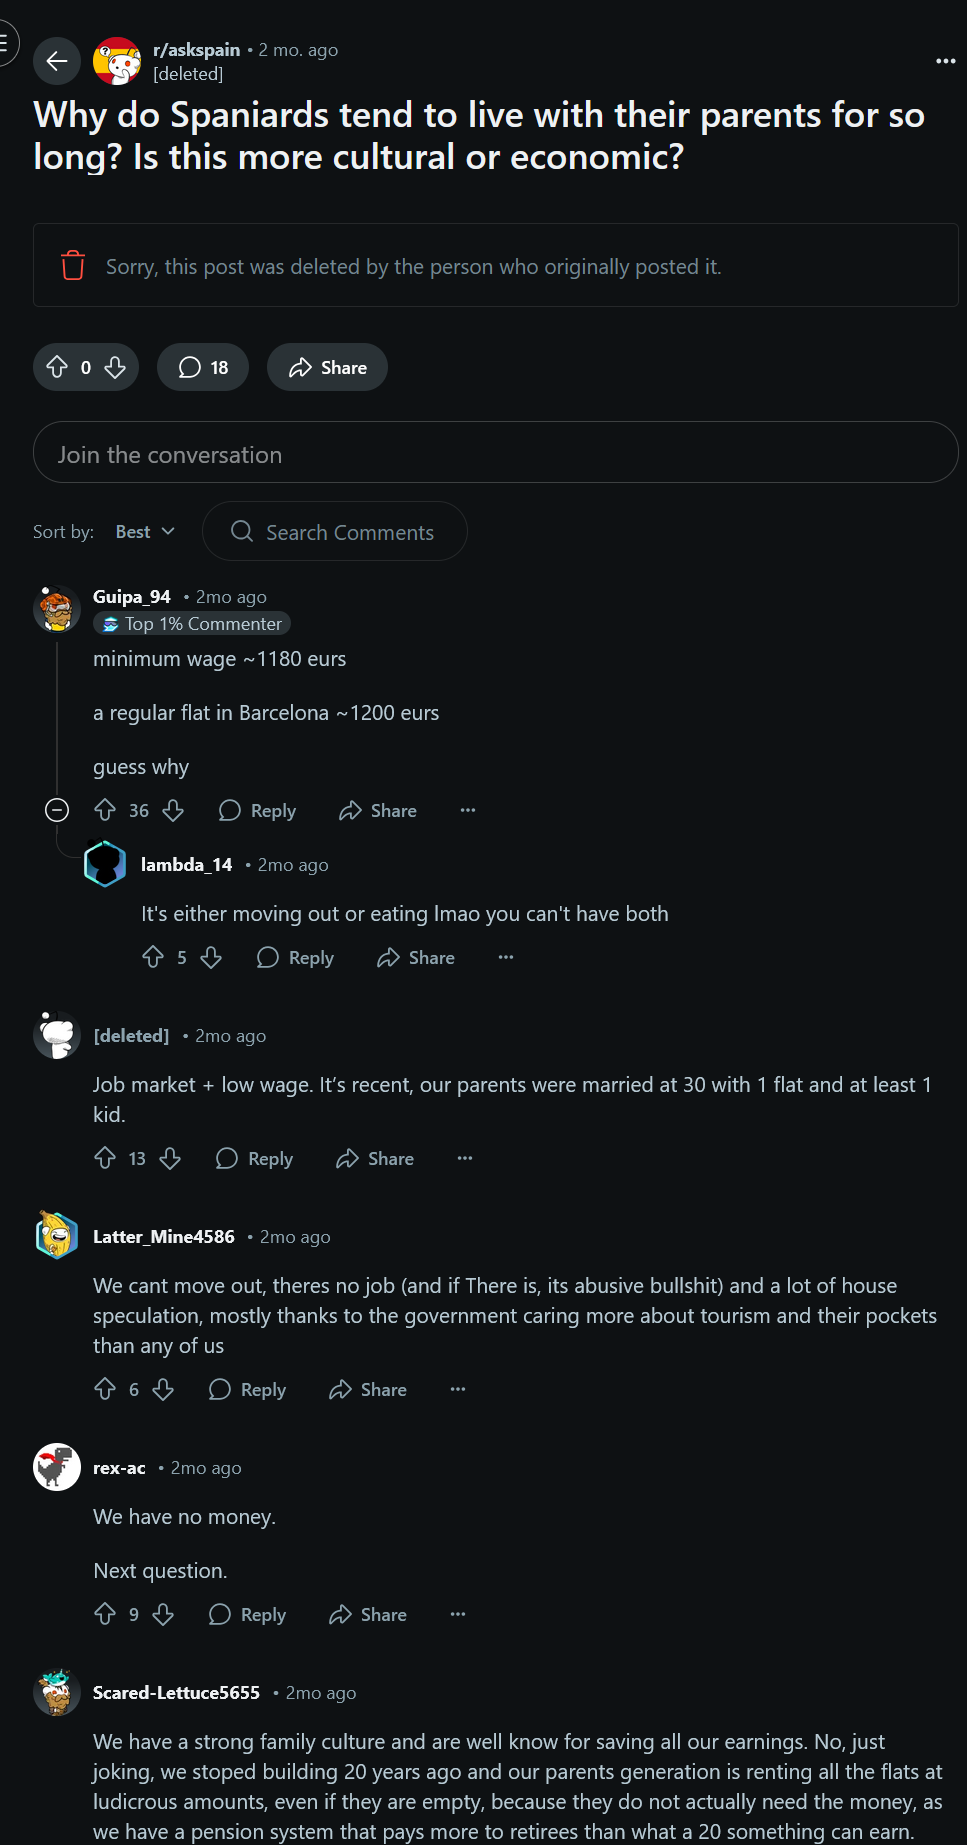Open the post's three-dot options menu
The width and height of the screenshot is (967, 1845).
pyautogui.click(x=945, y=61)
